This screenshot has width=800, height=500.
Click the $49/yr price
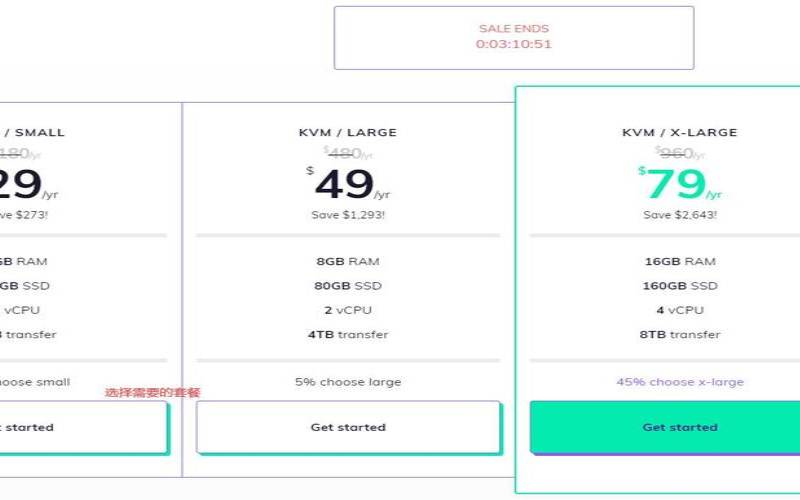346,184
